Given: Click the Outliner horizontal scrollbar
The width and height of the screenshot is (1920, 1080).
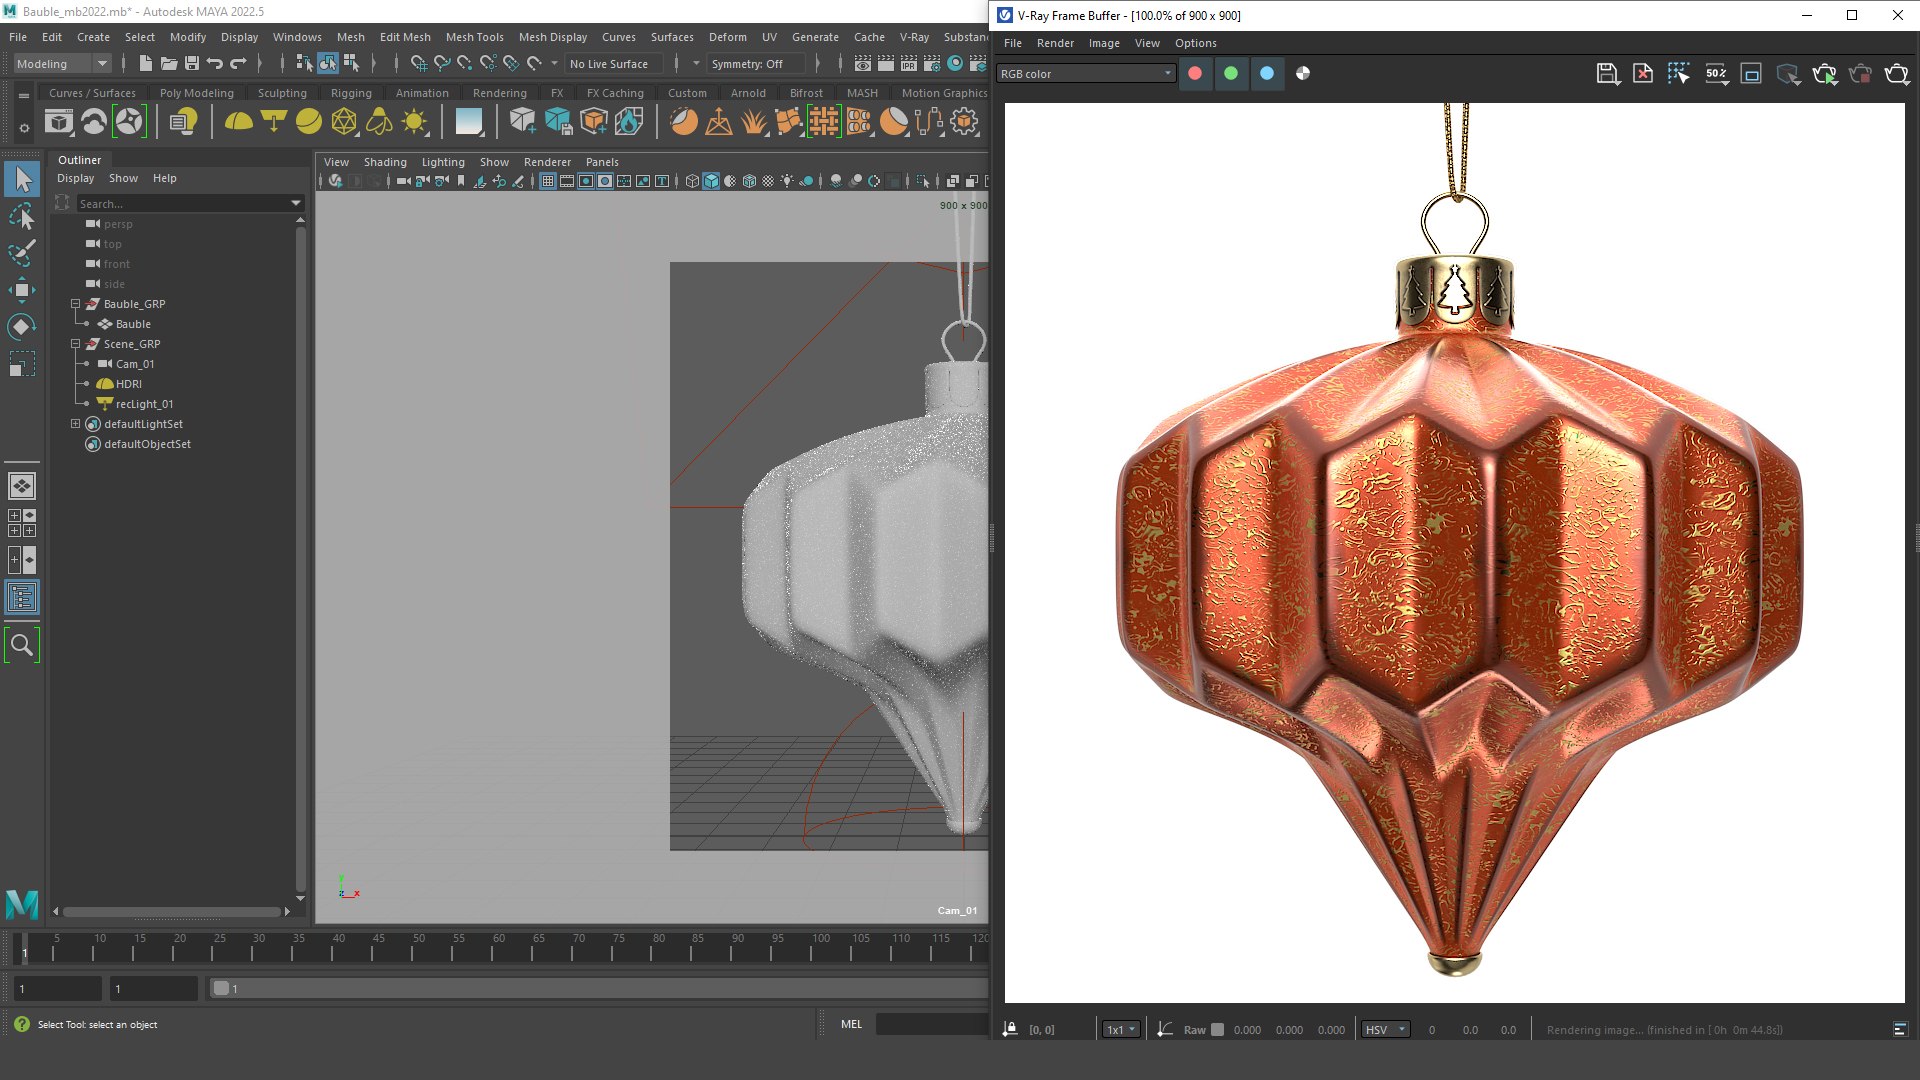Looking at the screenshot, I should [172, 911].
